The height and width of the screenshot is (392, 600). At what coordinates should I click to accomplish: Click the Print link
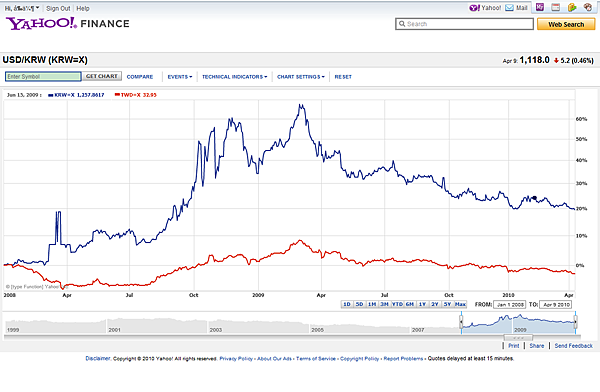pos(514,346)
